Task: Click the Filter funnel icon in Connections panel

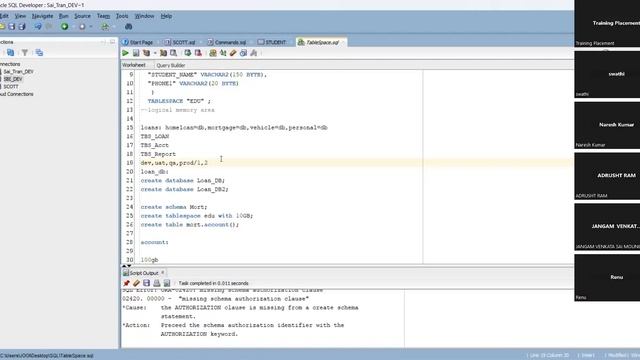Action: pos(25,53)
